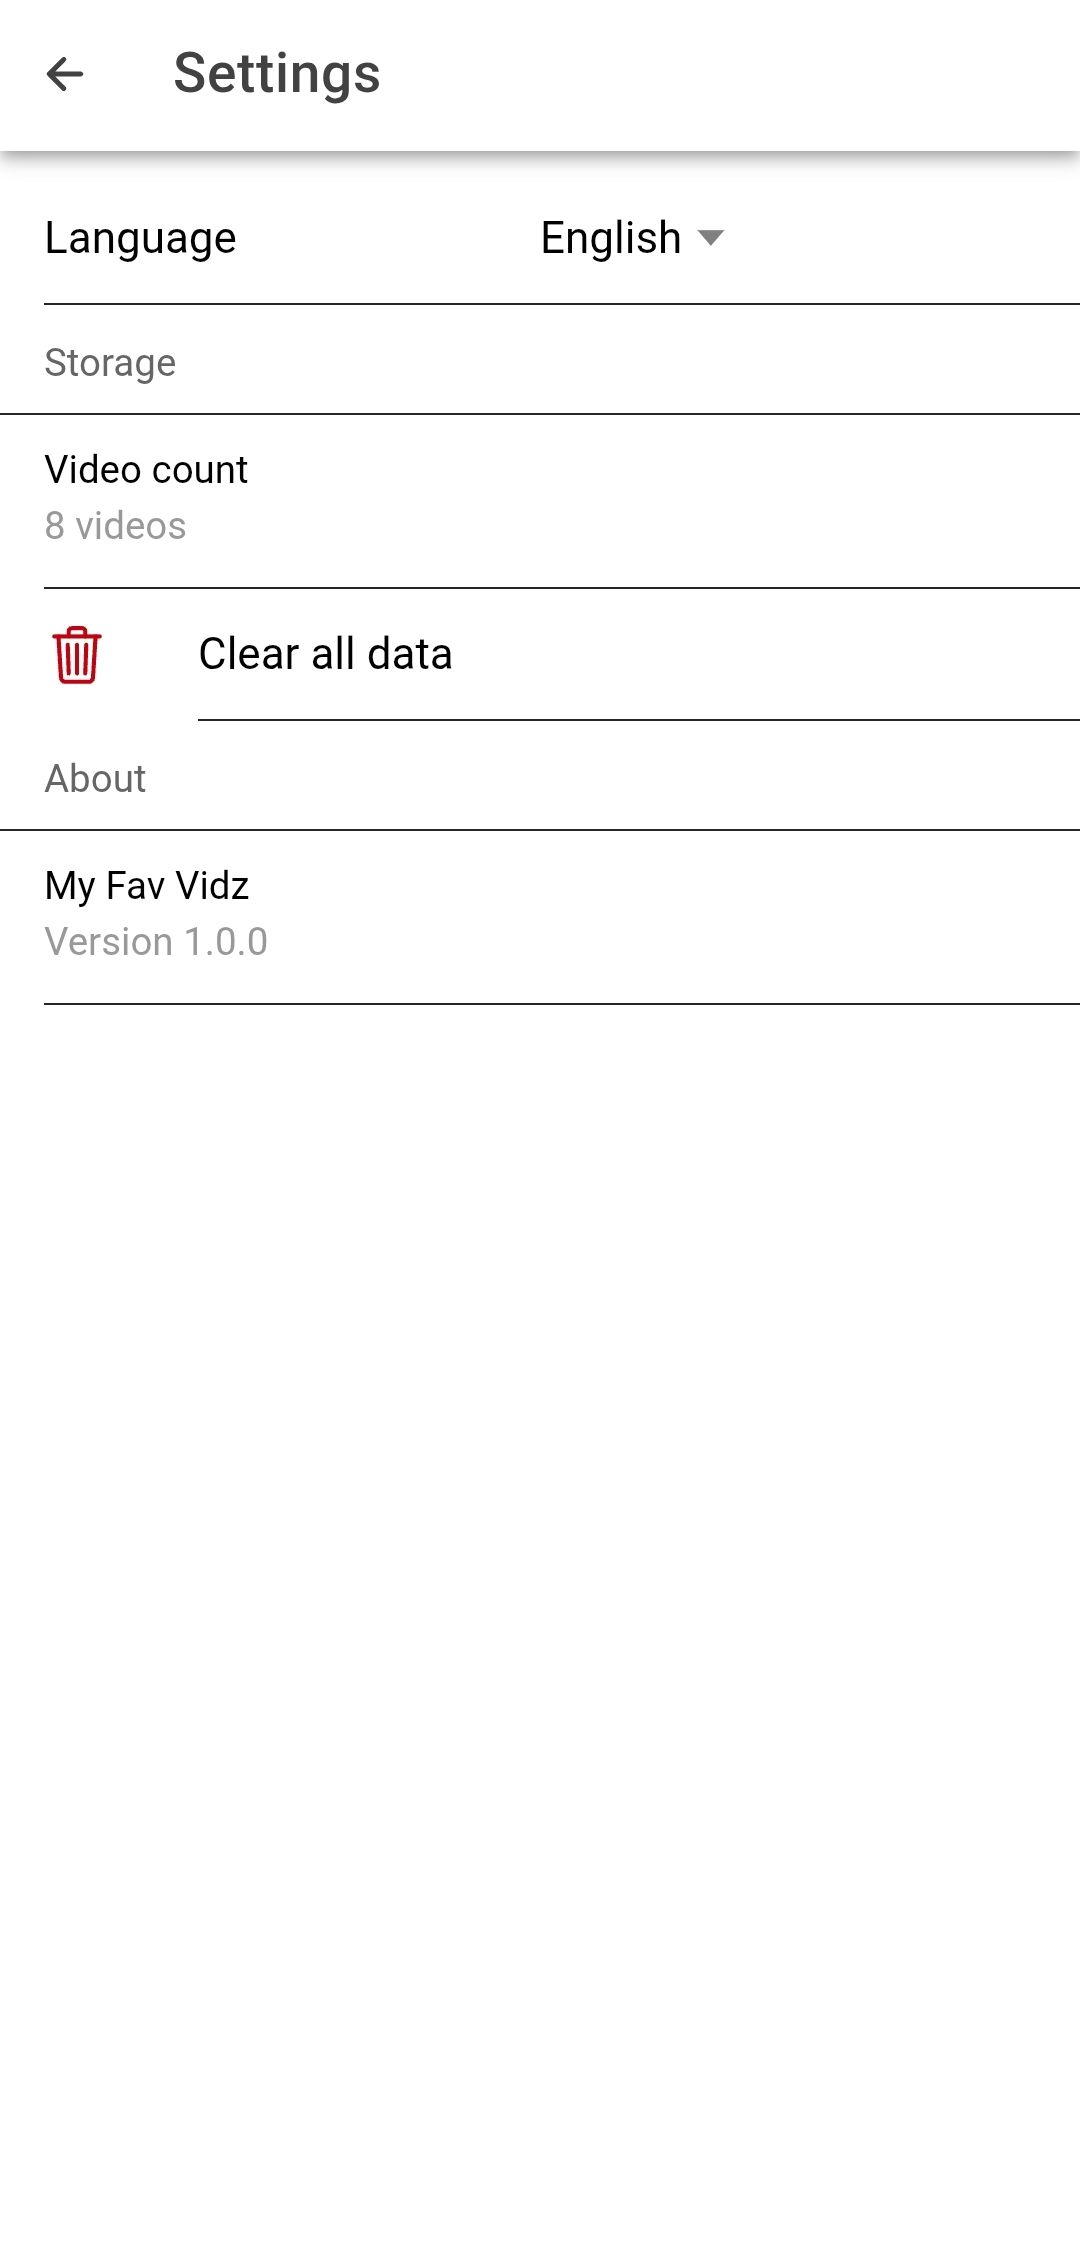Click the small dropdown triangle beside English
Image resolution: width=1080 pixels, height=2254 pixels.
(711, 238)
